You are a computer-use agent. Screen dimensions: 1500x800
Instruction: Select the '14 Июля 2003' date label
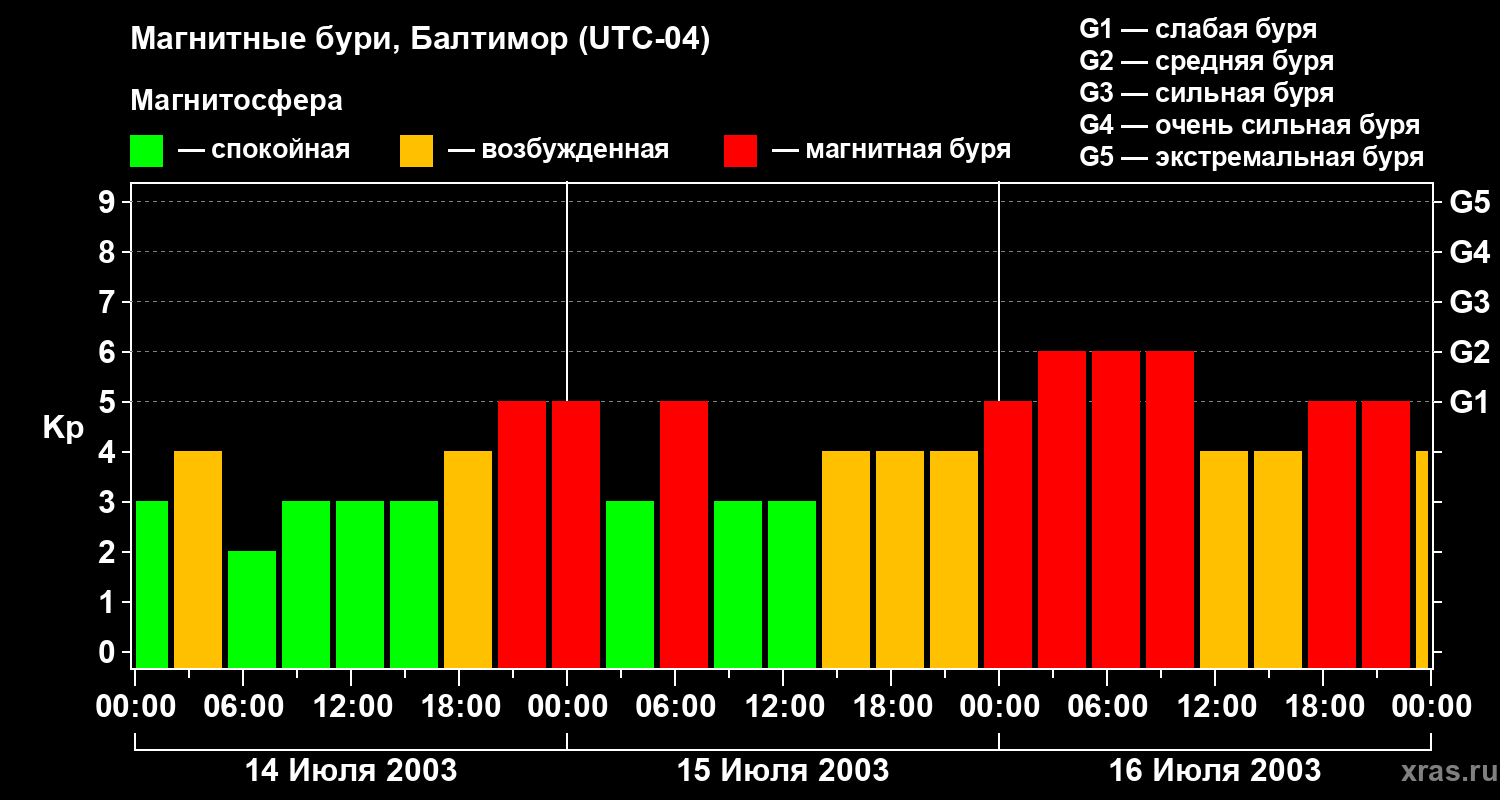point(351,771)
